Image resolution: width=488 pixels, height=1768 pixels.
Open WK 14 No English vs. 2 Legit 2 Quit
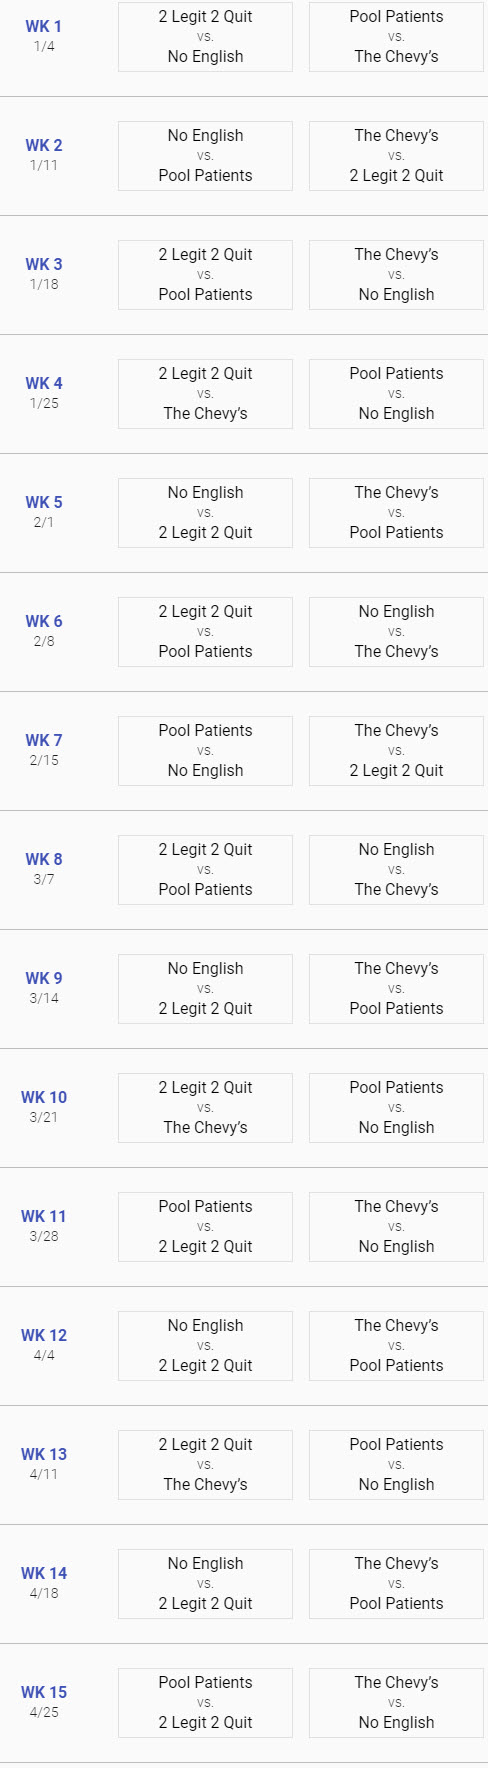coord(205,1584)
